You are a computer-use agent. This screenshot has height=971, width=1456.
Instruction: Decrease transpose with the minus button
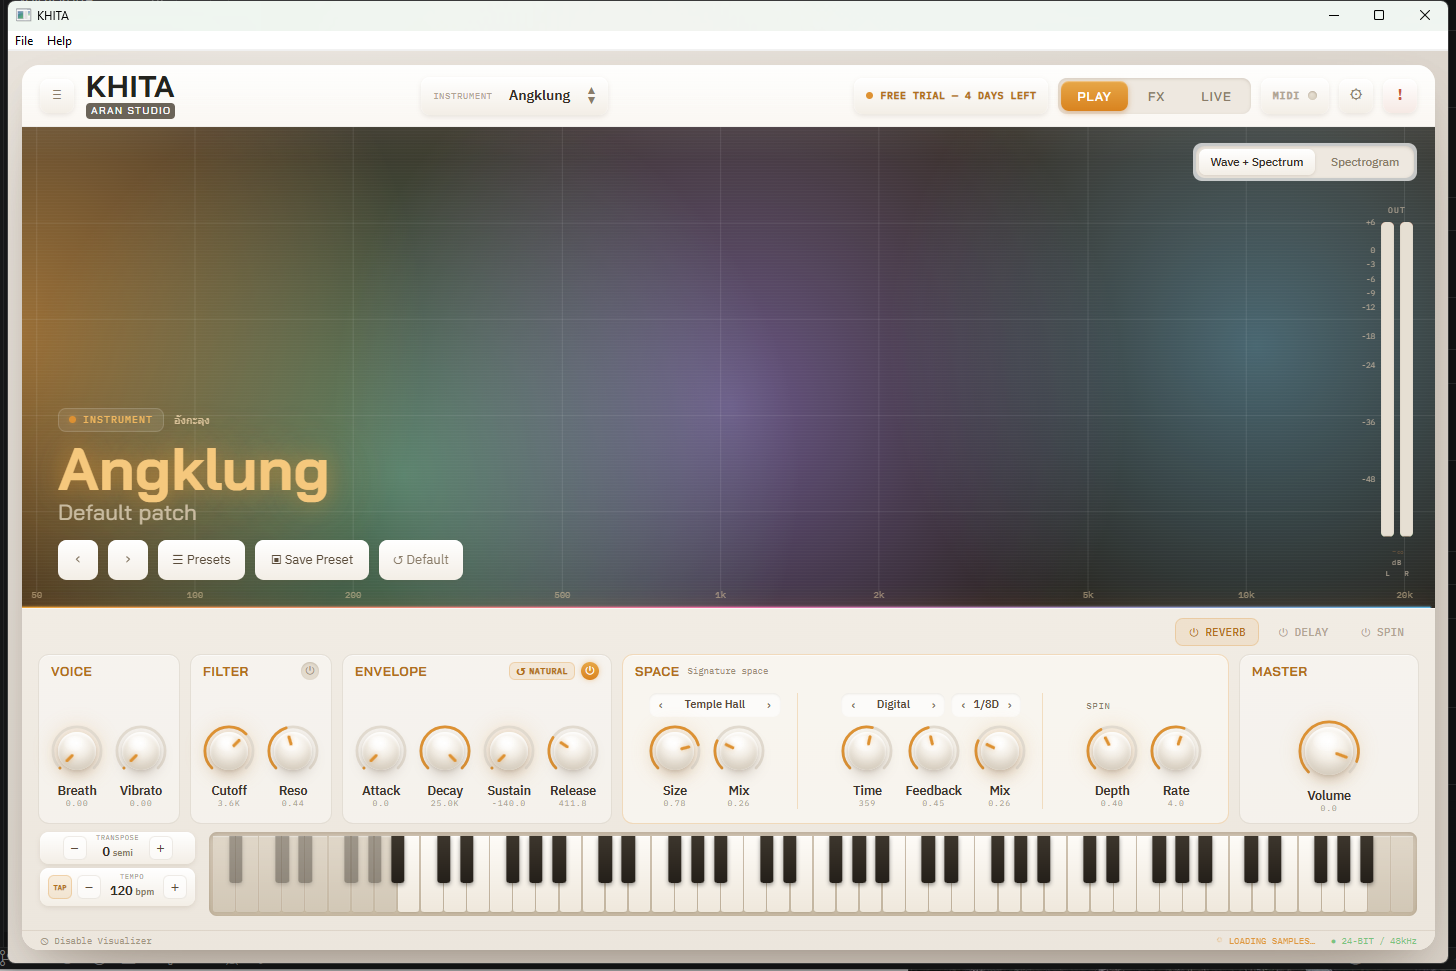[x=74, y=849]
